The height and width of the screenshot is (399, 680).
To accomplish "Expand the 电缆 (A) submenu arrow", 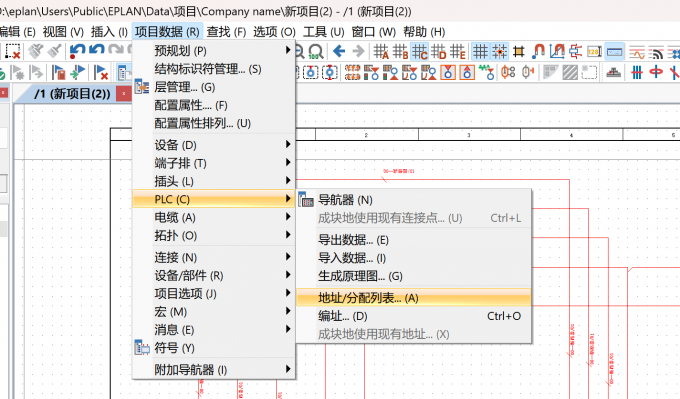I will pos(288,217).
